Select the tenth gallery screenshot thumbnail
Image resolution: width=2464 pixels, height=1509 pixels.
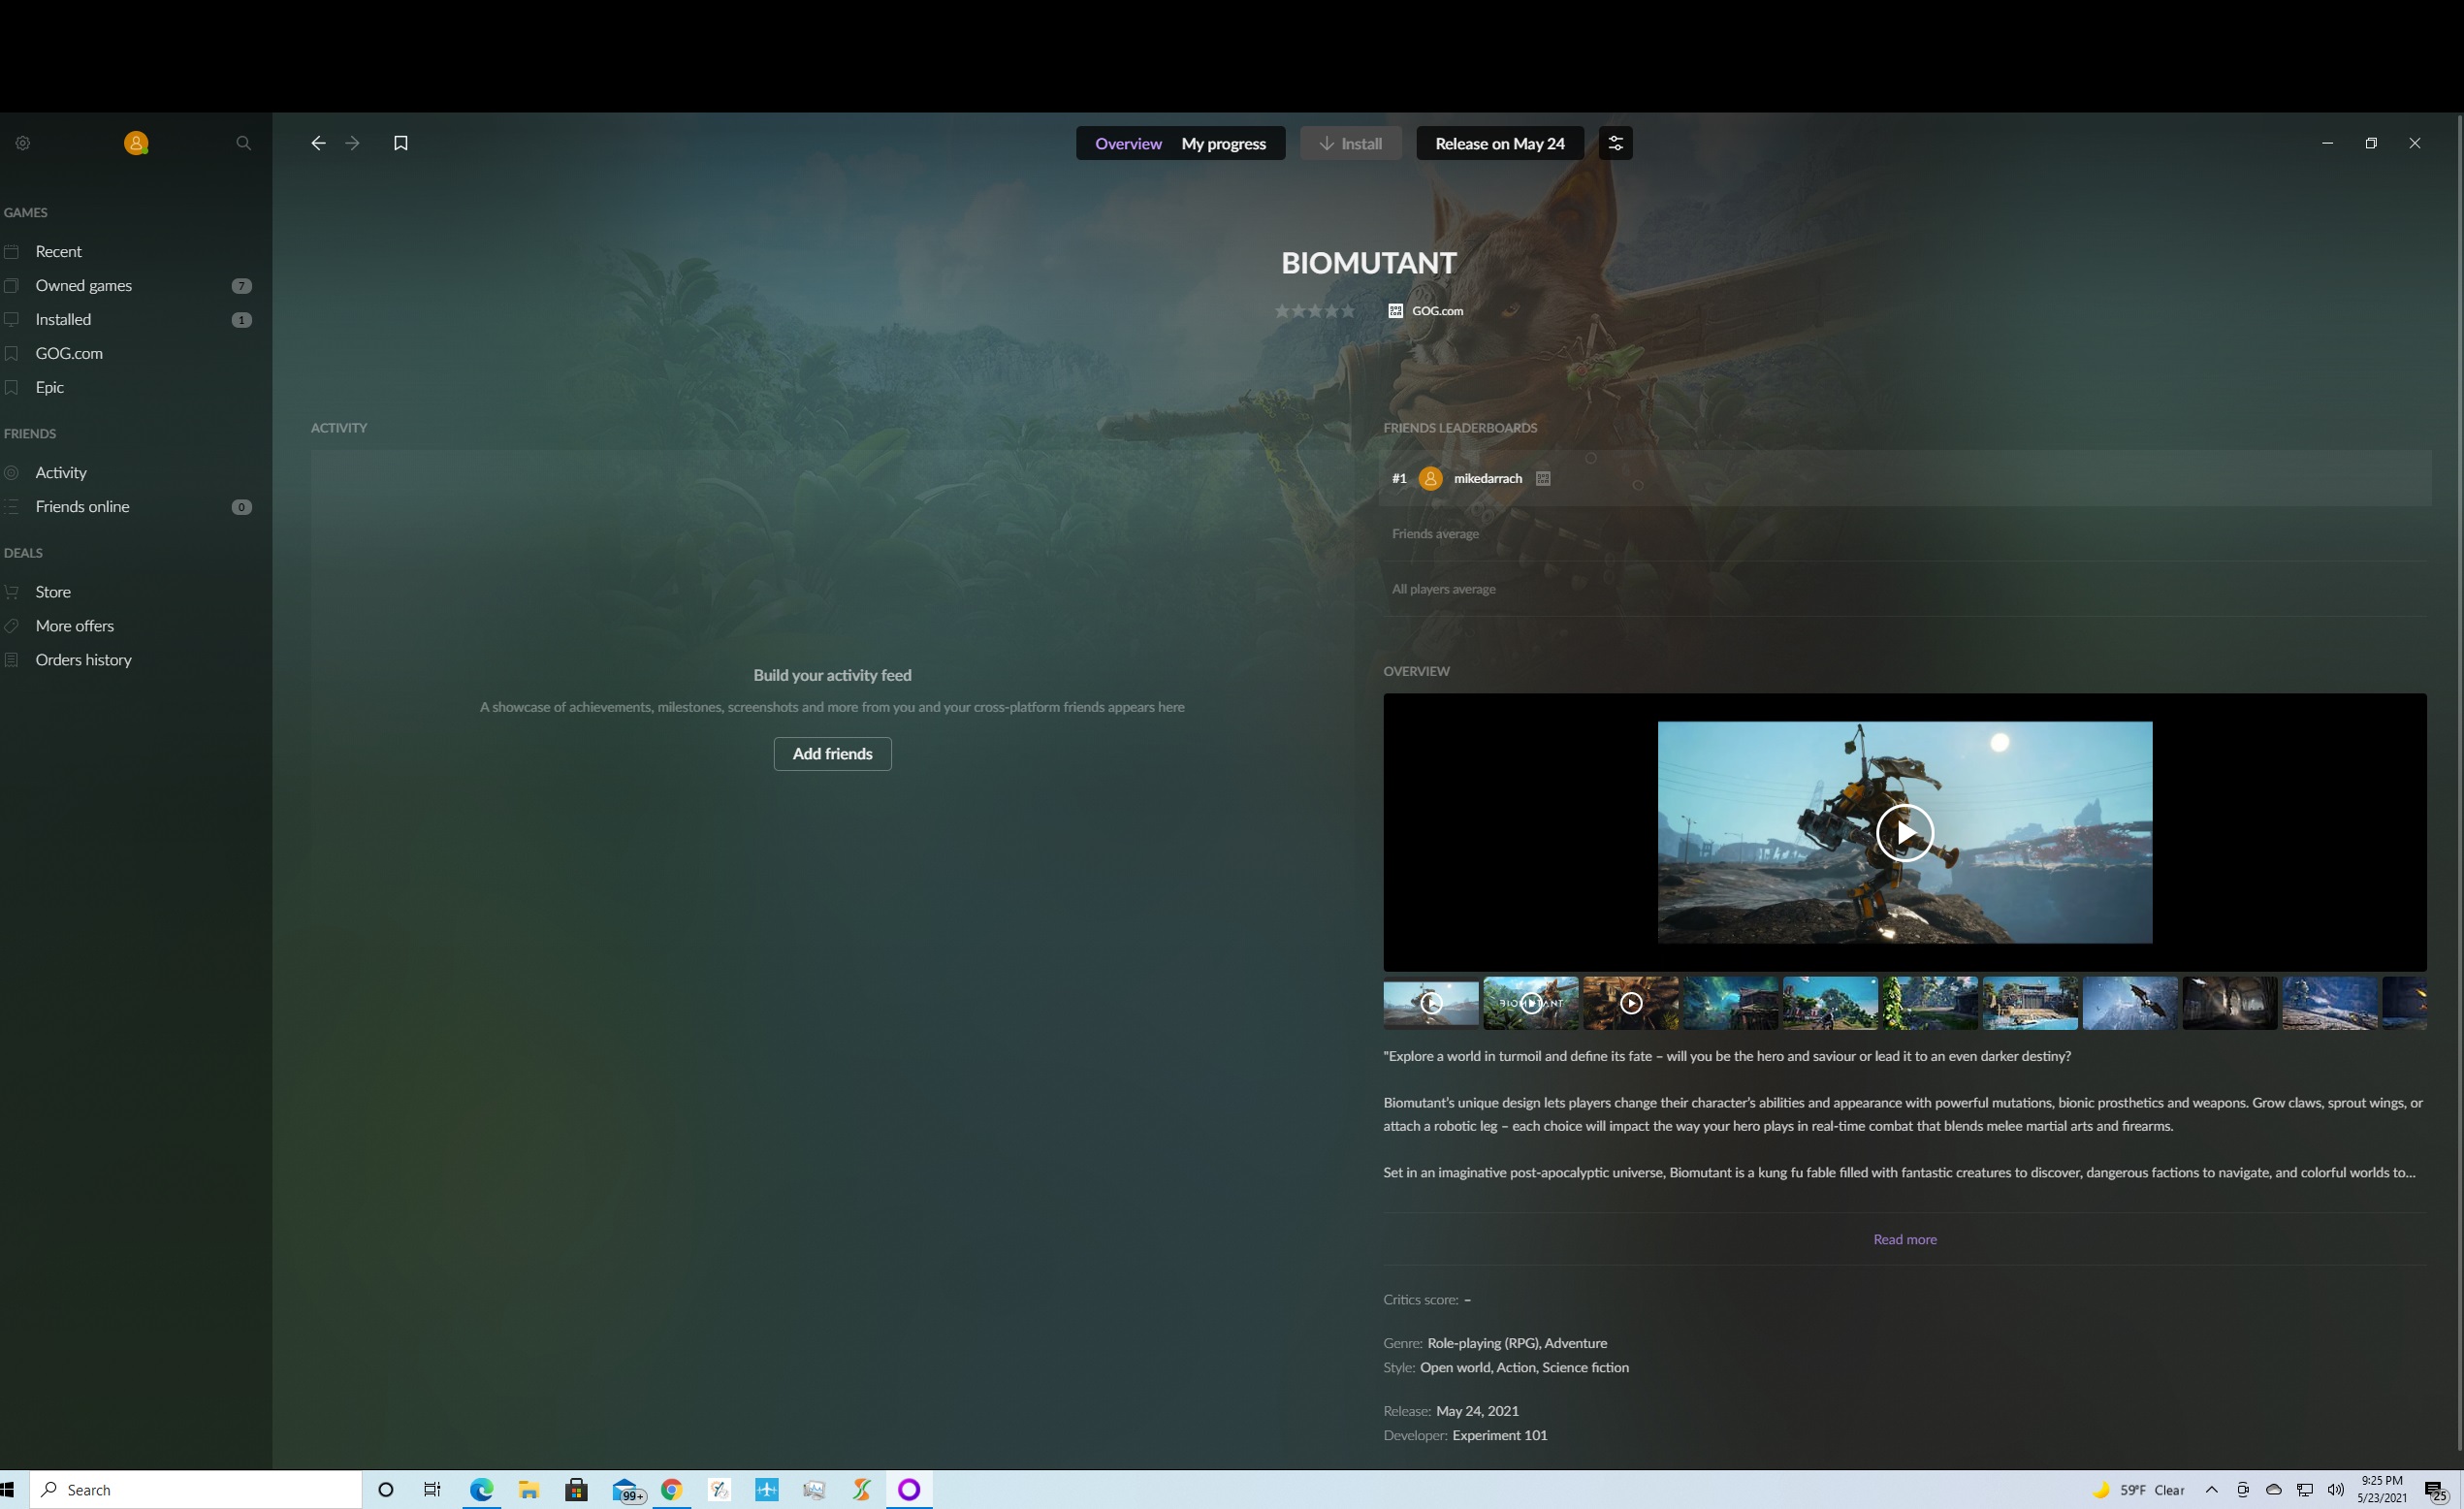[x=2331, y=1003]
